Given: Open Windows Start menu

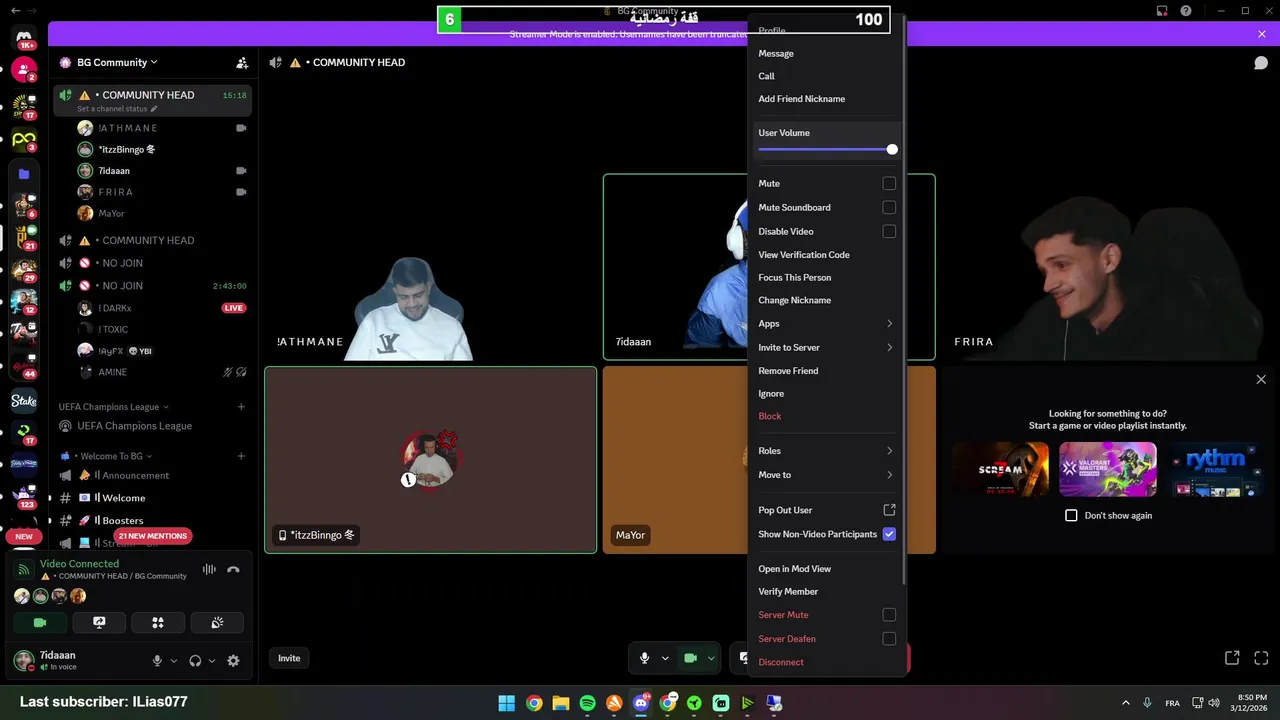Looking at the screenshot, I should pyautogui.click(x=507, y=703).
